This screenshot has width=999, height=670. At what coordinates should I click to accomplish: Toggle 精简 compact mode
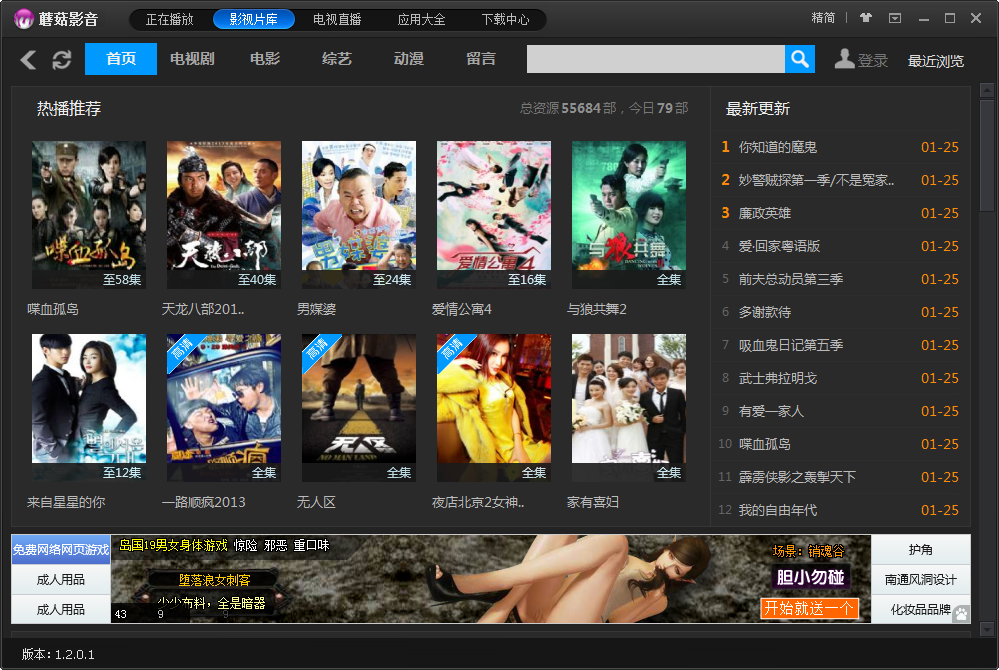(x=823, y=18)
